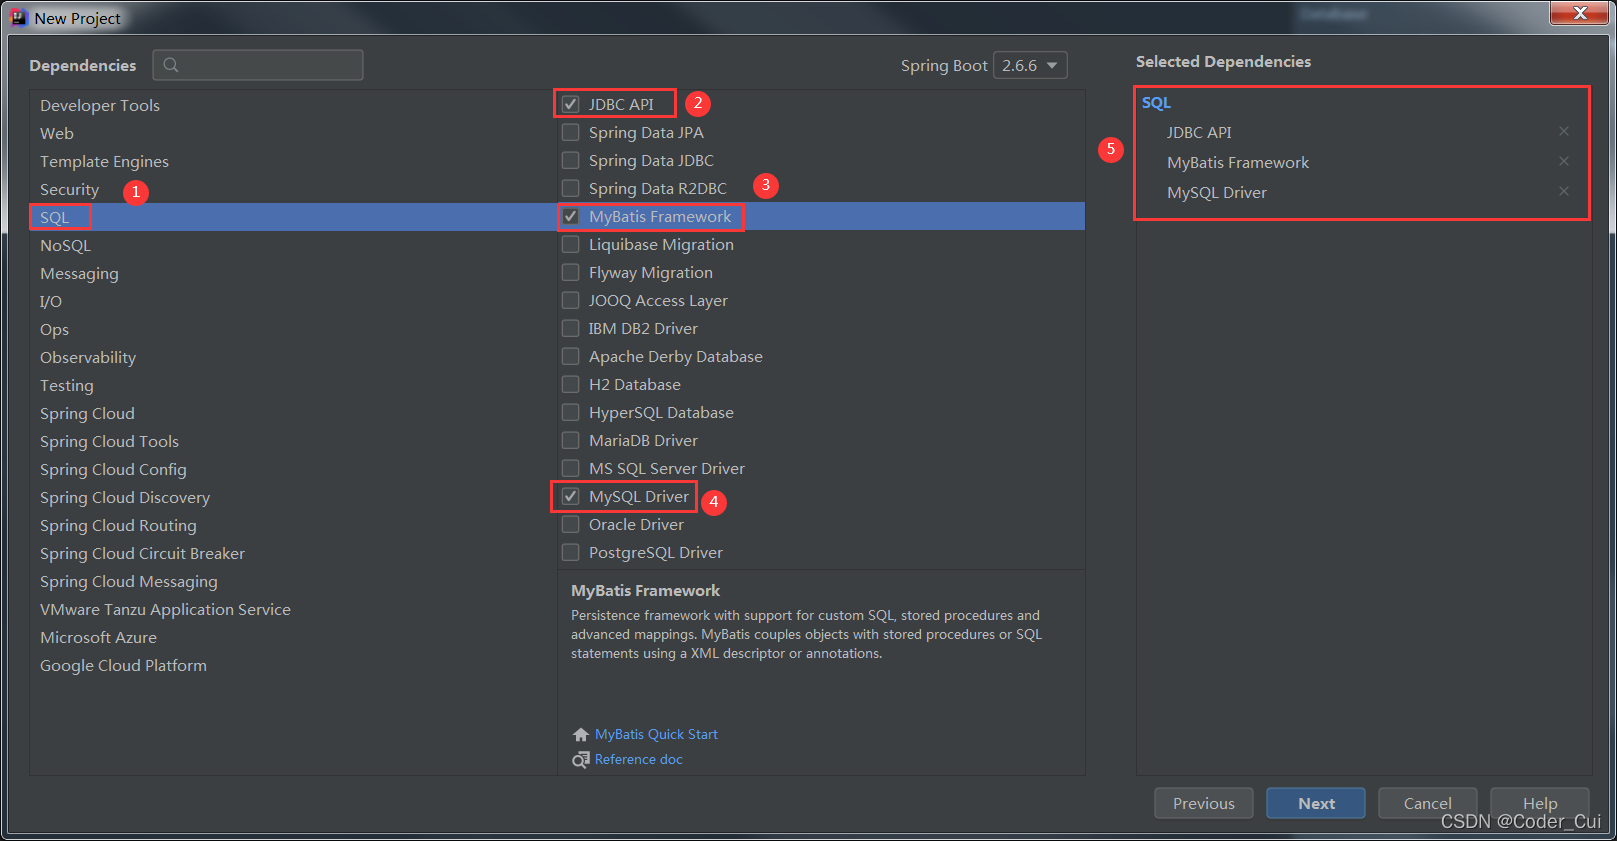Select the NoSQL dependency category

(65, 245)
